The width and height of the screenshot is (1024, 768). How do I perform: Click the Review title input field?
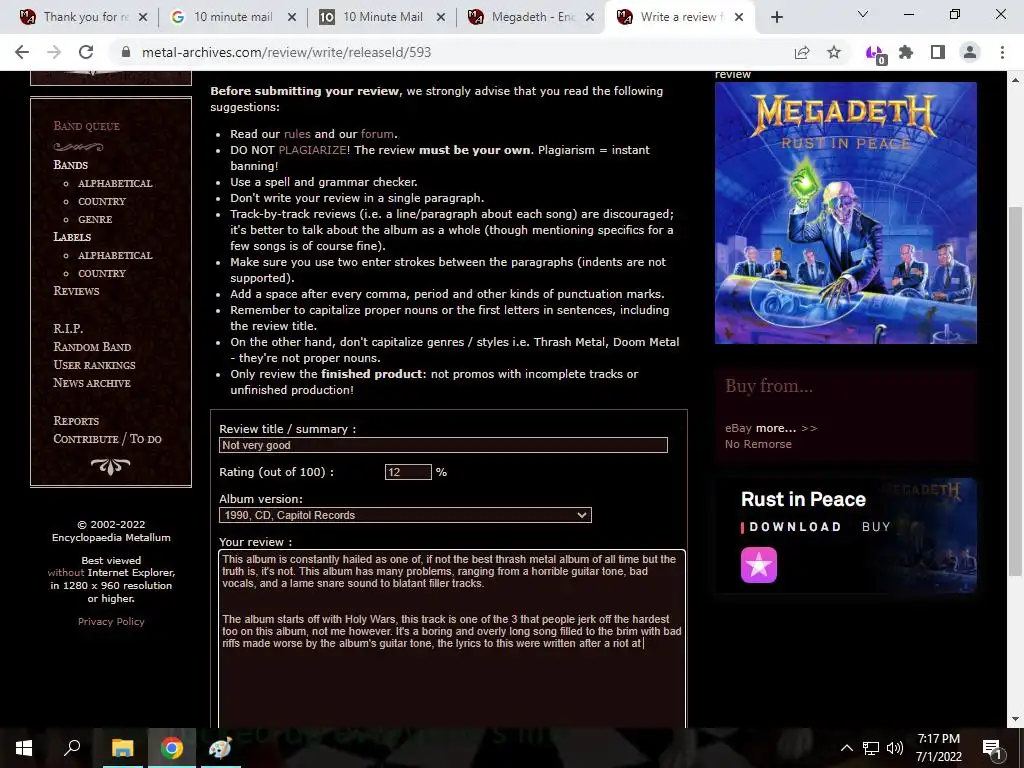(x=443, y=445)
